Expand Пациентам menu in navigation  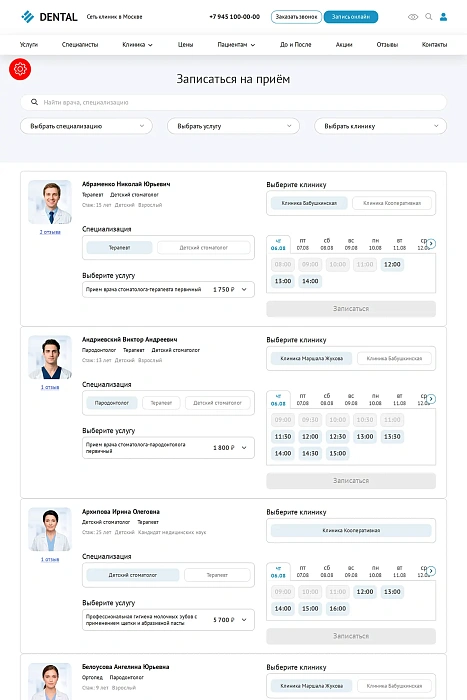pyautogui.click(x=236, y=45)
